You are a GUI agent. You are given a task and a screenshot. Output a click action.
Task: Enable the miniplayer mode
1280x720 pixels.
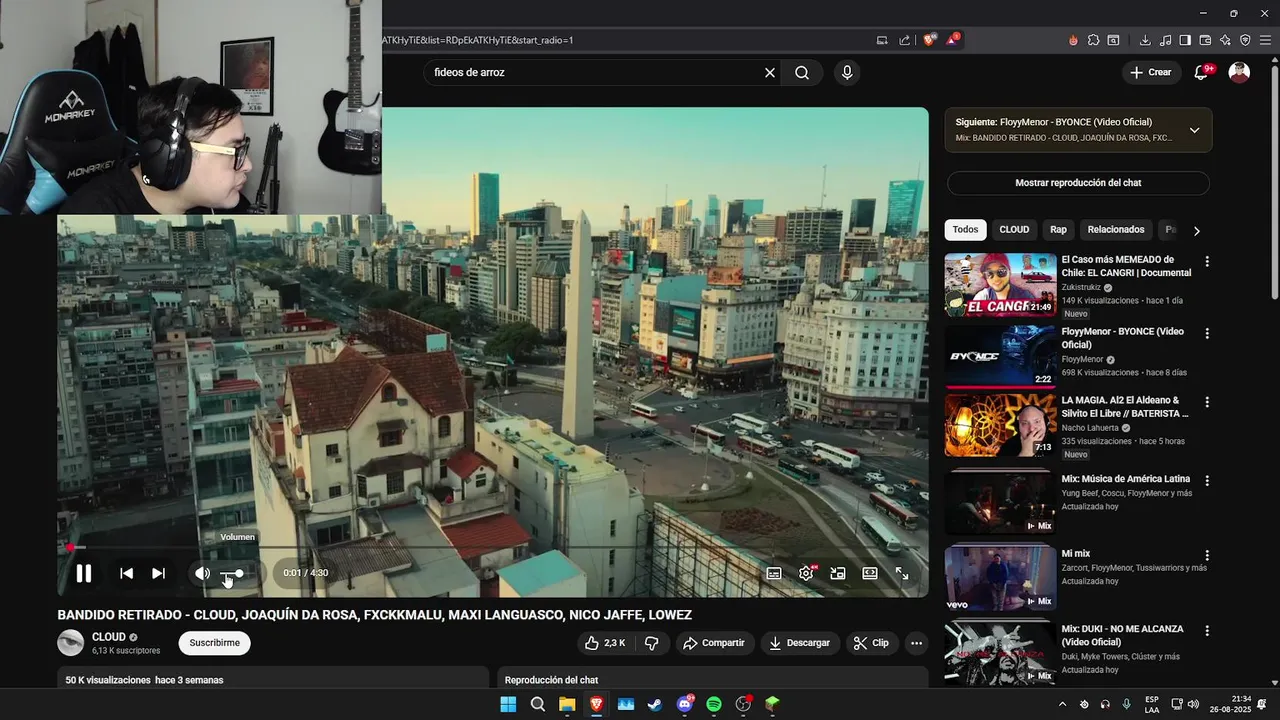(x=838, y=573)
